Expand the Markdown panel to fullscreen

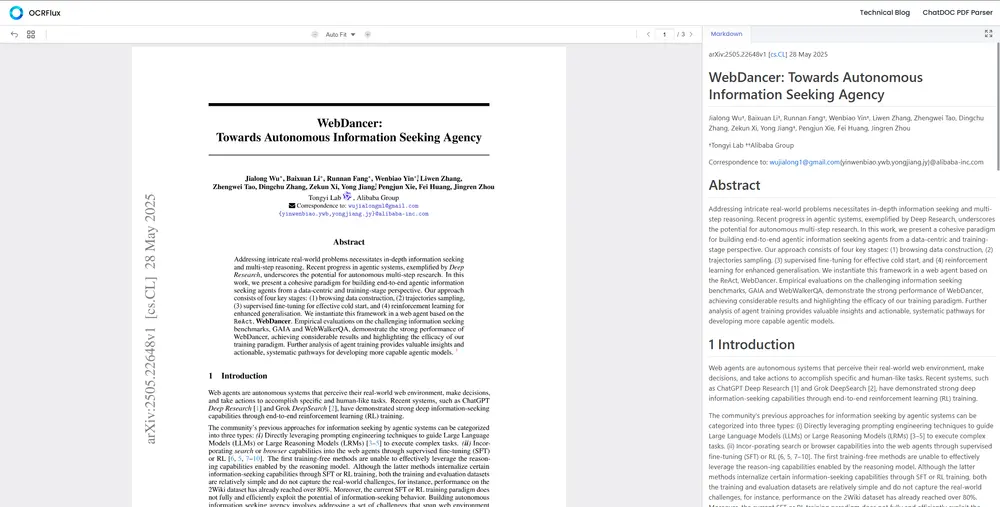(x=989, y=33)
